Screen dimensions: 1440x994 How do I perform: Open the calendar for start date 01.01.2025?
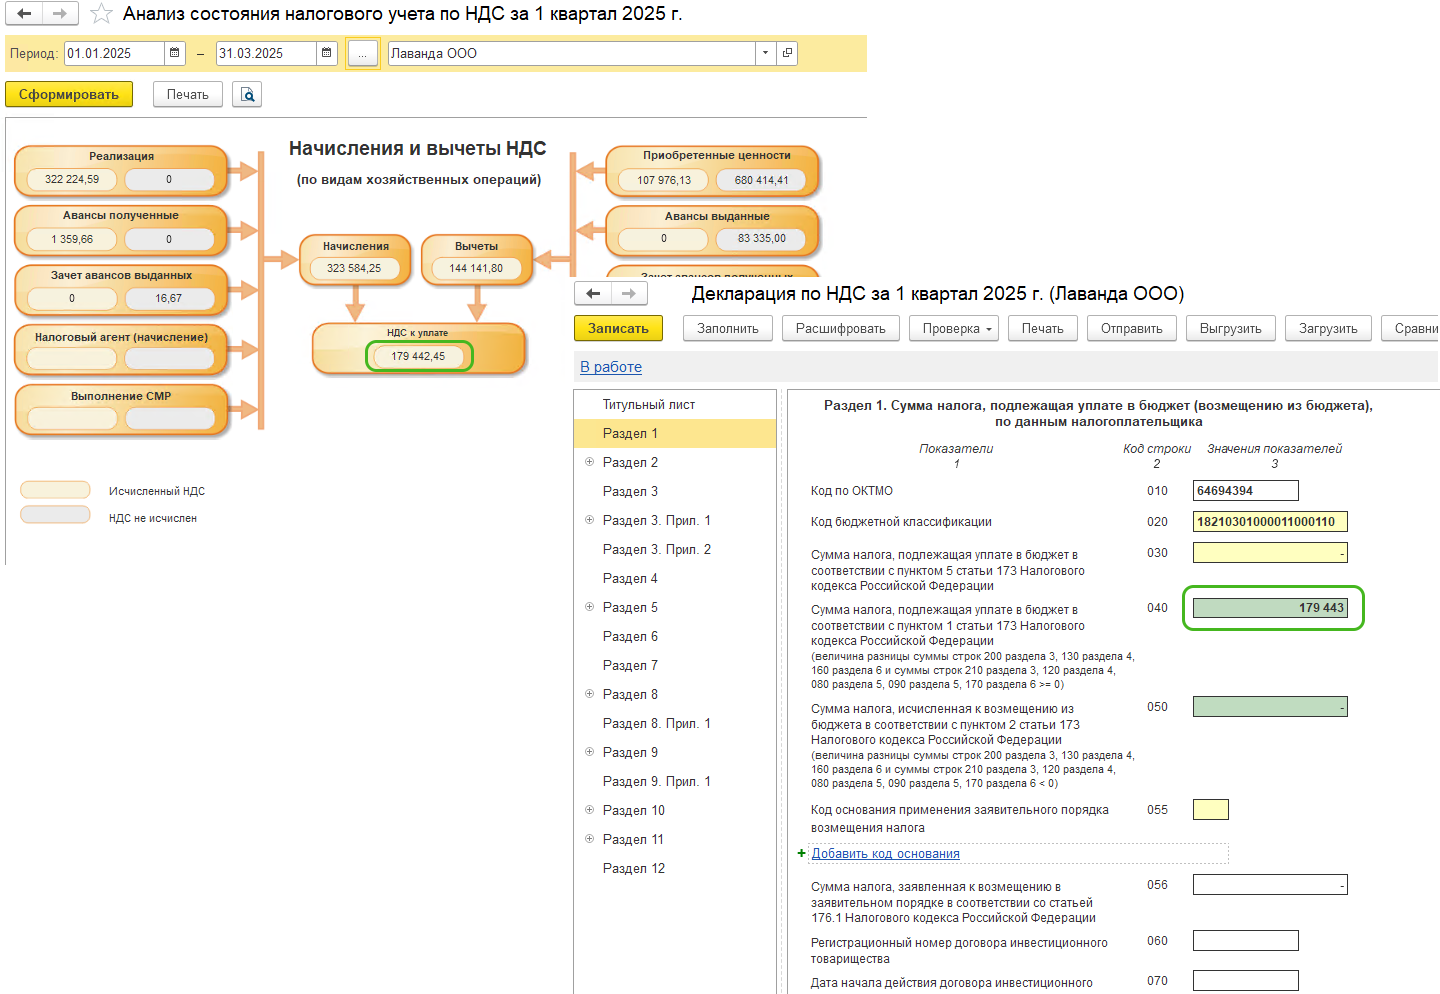[x=175, y=53]
